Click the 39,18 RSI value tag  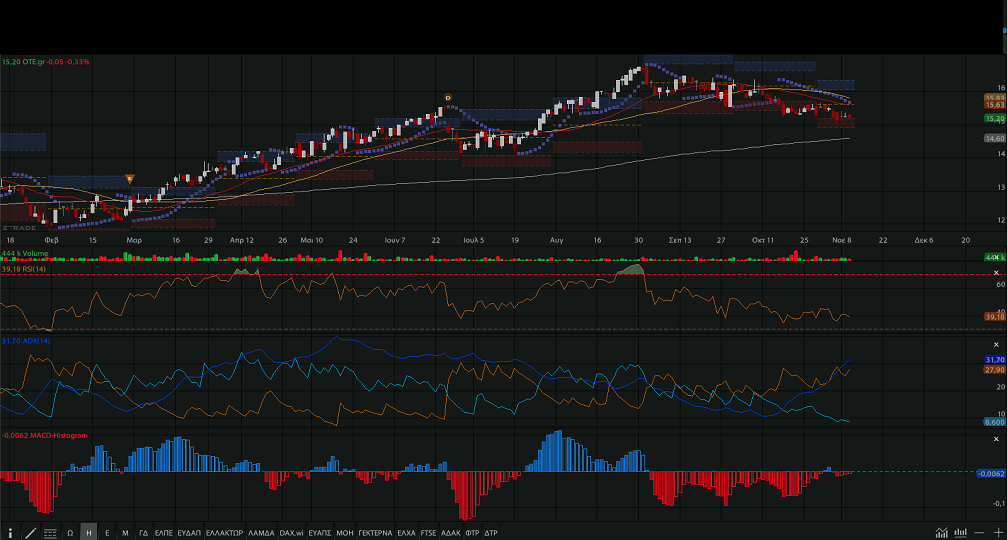click(x=995, y=317)
